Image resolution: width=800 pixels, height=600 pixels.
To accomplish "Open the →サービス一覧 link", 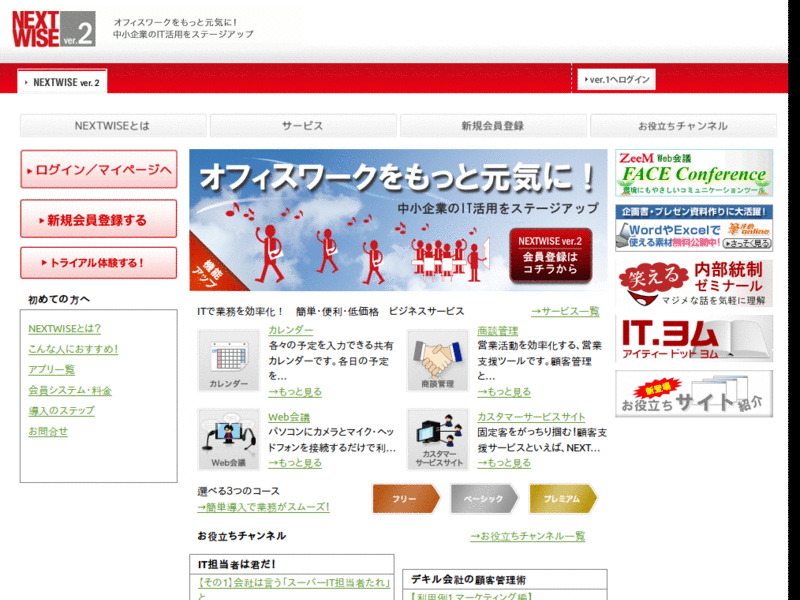I will pyautogui.click(x=565, y=311).
